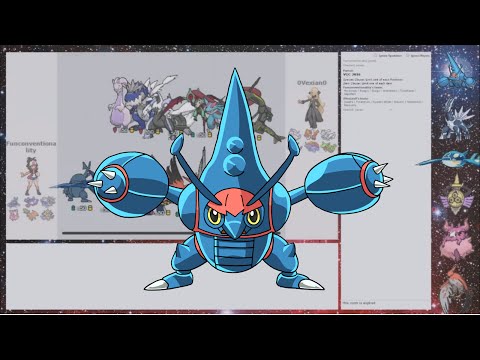Click the bold format name in battle log
This screenshot has height=360, width=480.
(352, 75)
